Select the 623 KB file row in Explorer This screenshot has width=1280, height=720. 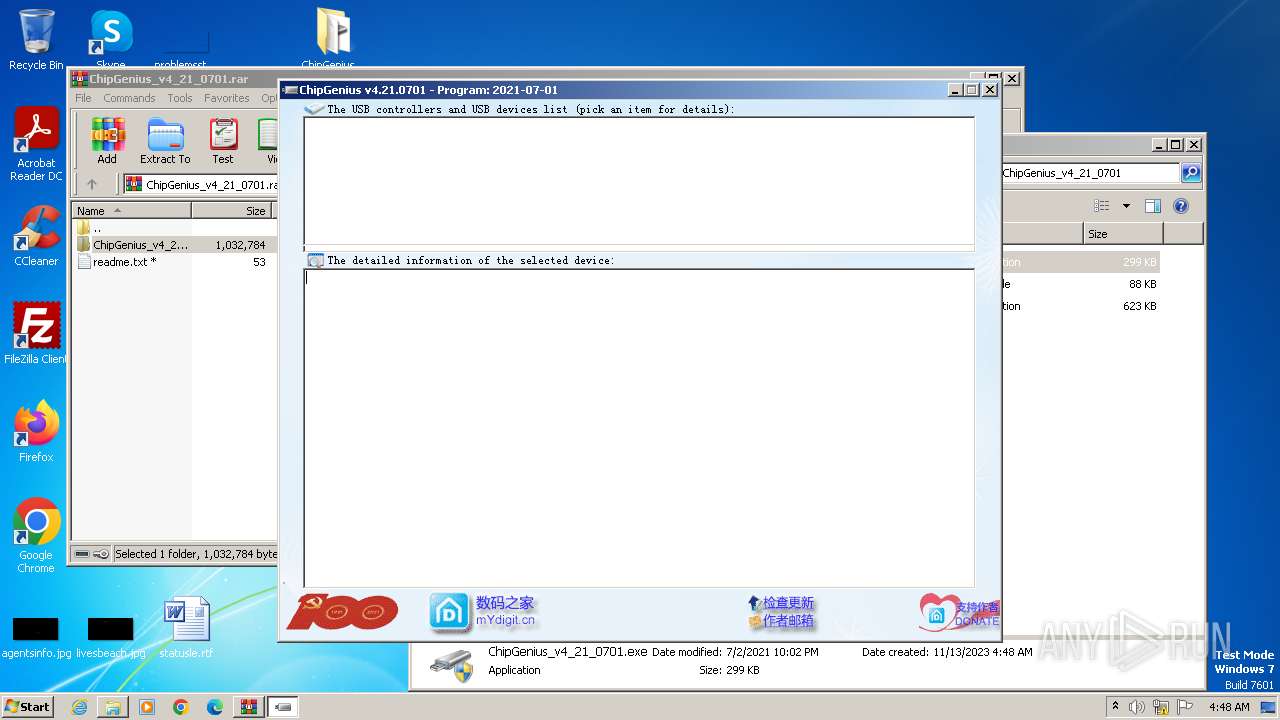(x=1080, y=306)
